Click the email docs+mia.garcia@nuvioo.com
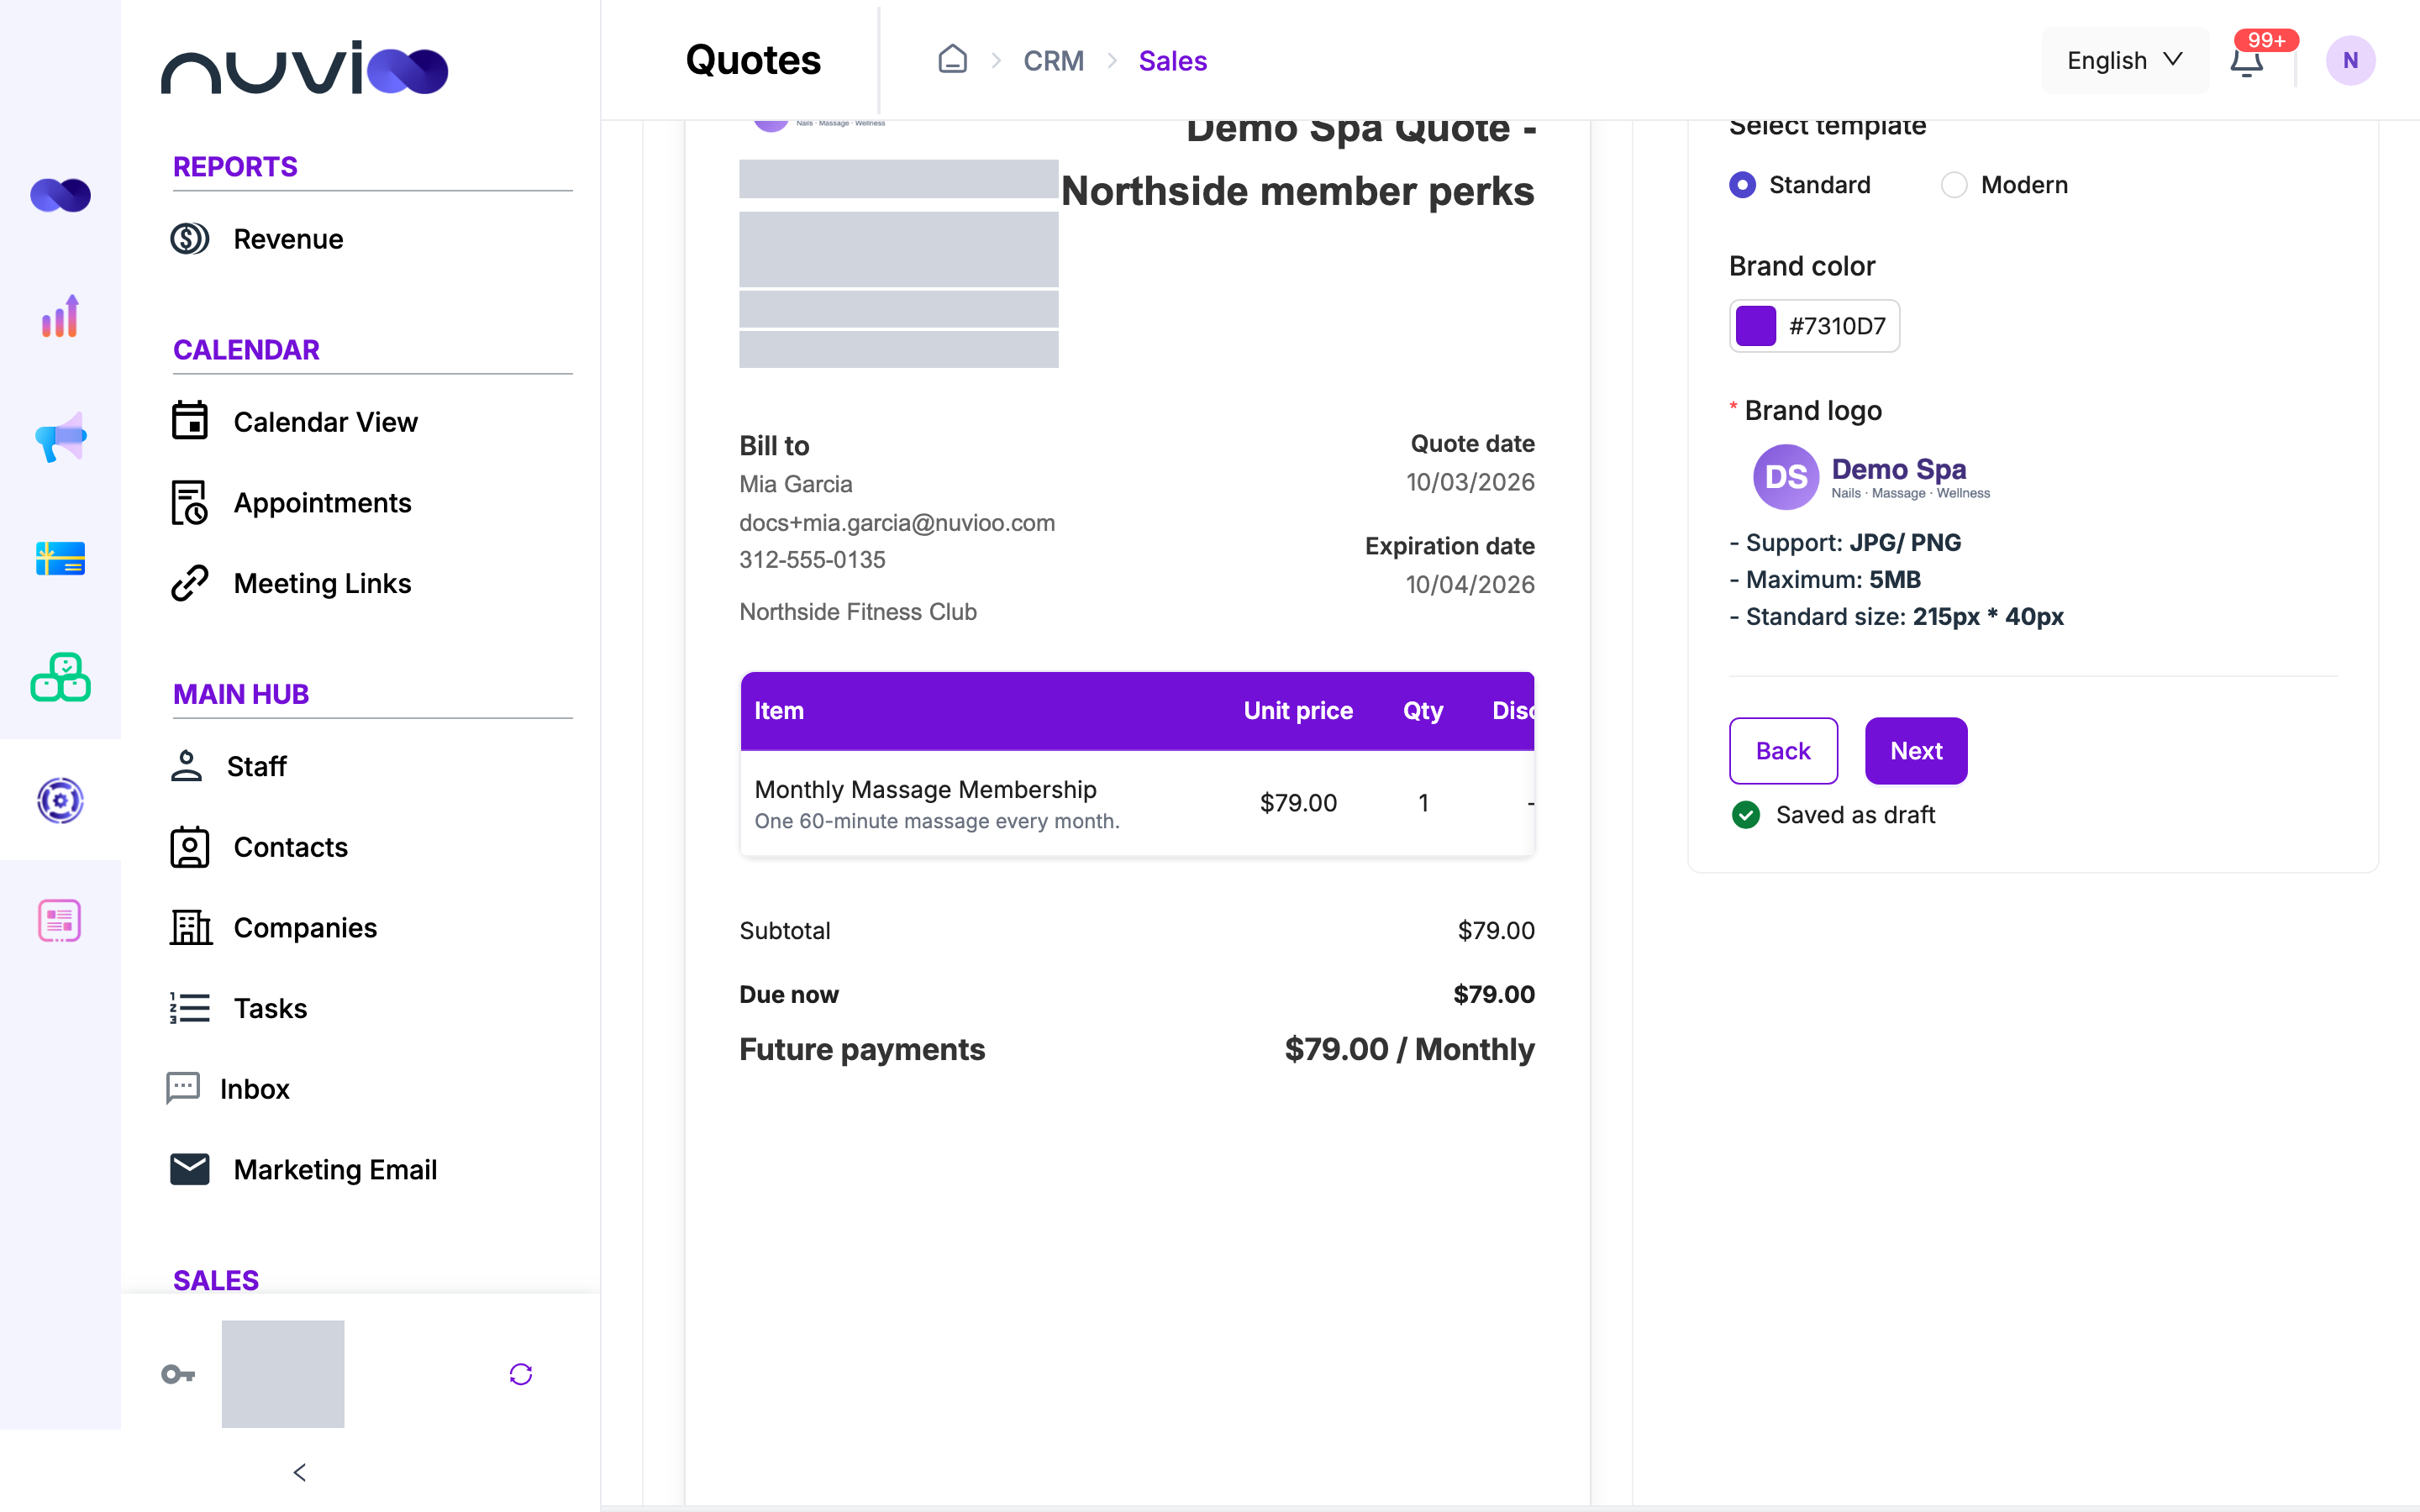This screenshot has height=1512, width=2420. point(897,523)
